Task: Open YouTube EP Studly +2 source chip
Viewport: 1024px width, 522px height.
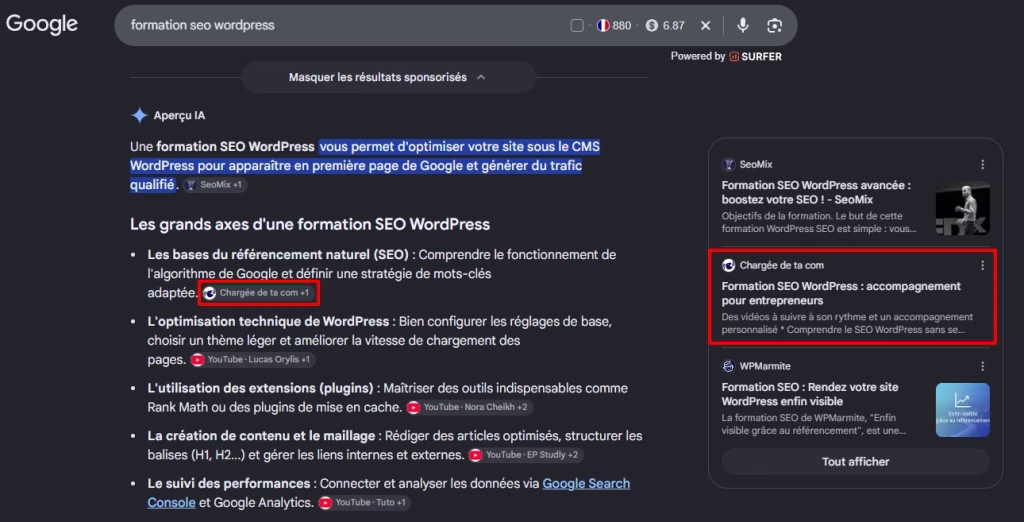Action: [x=526, y=454]
